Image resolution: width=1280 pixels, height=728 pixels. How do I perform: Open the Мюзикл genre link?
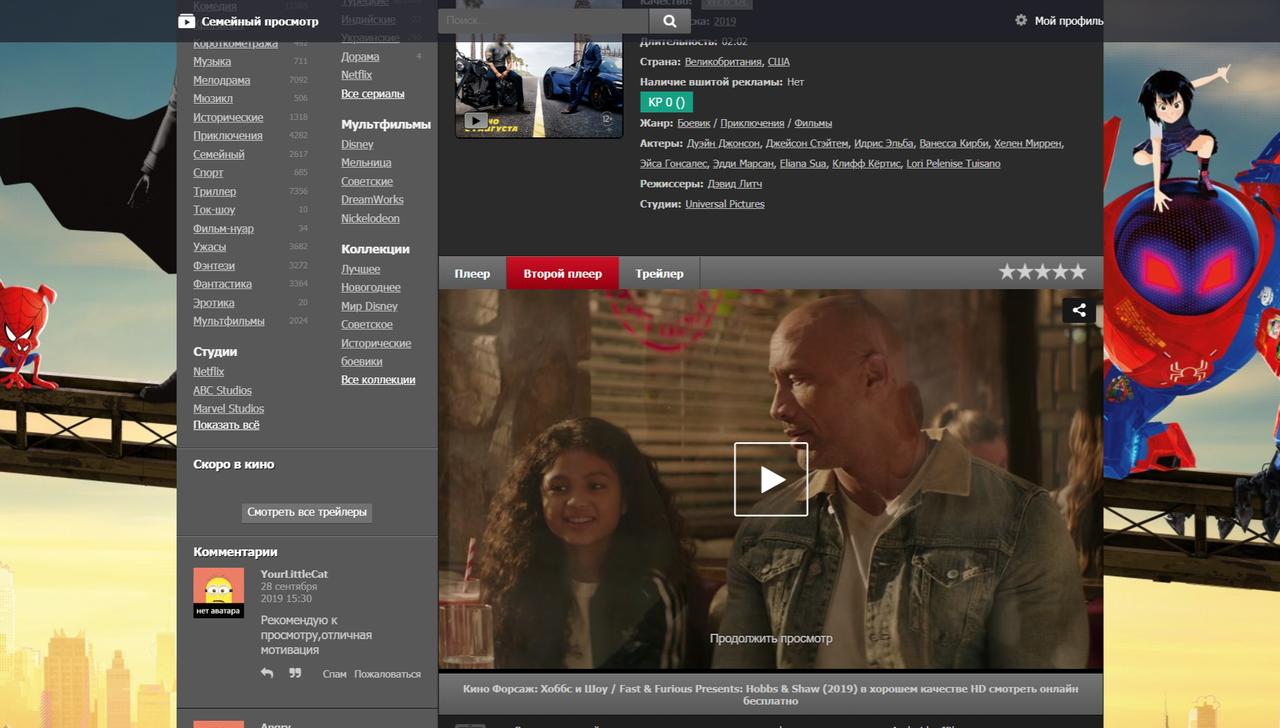(213, 98)
